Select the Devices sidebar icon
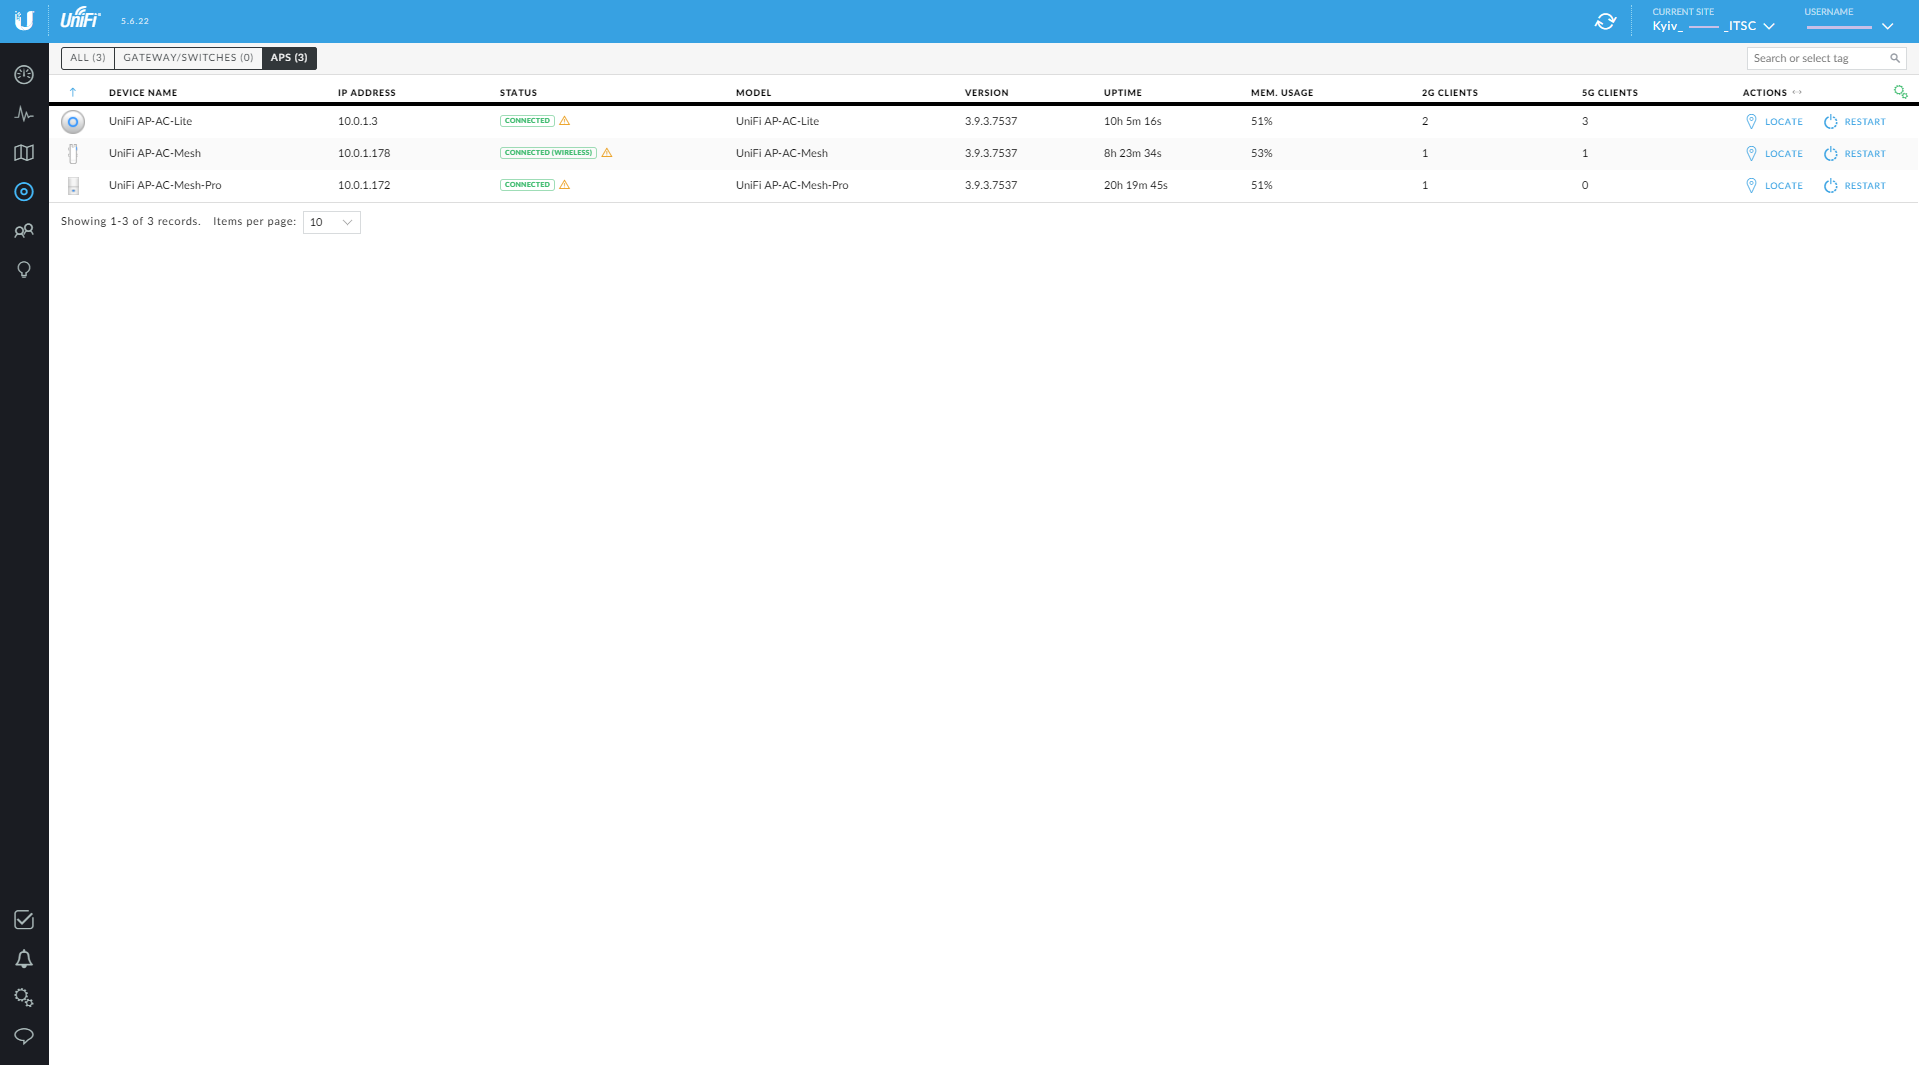Viewport: 1919px width, 1065px height. coord(24,192)
